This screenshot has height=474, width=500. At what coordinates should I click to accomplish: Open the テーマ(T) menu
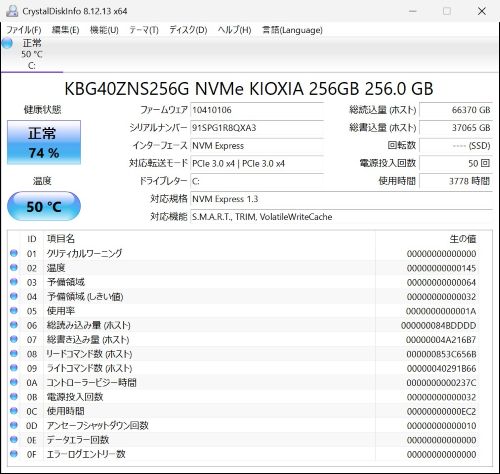[144, 30]
